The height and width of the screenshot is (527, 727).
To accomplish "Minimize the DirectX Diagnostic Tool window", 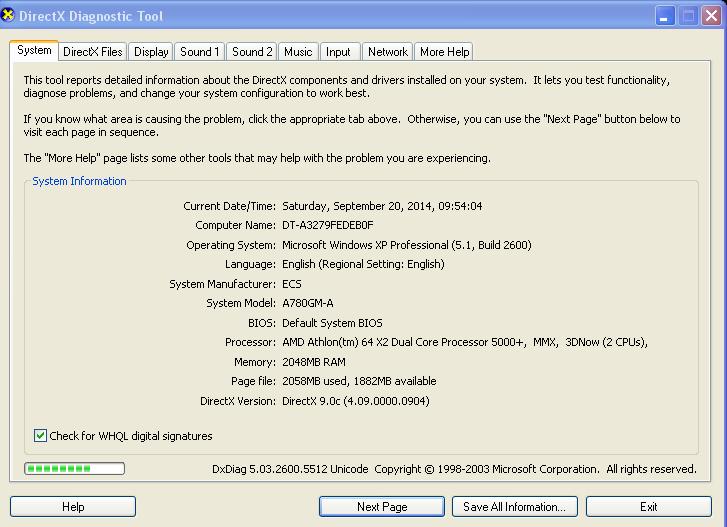I will point(665,16).
